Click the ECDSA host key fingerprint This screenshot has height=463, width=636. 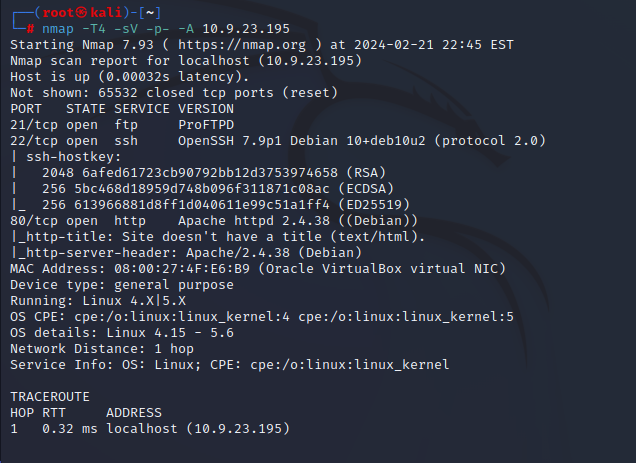(202, 189)
